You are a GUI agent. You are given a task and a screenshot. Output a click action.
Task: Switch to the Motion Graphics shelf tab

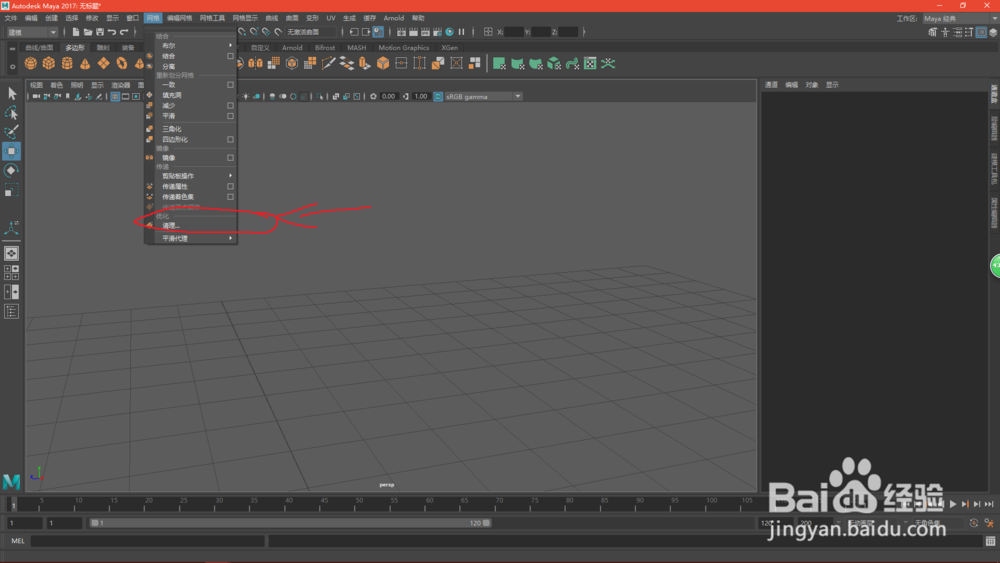coord(404,48)
